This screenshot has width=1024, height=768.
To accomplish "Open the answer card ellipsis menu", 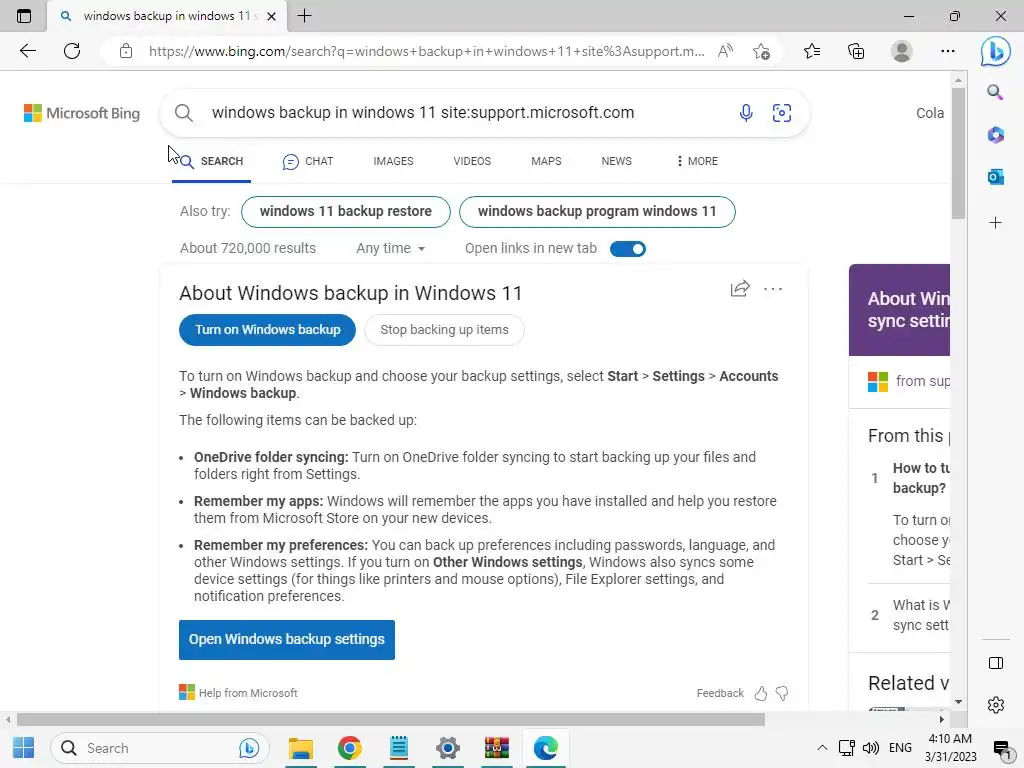I will (773, 289).
